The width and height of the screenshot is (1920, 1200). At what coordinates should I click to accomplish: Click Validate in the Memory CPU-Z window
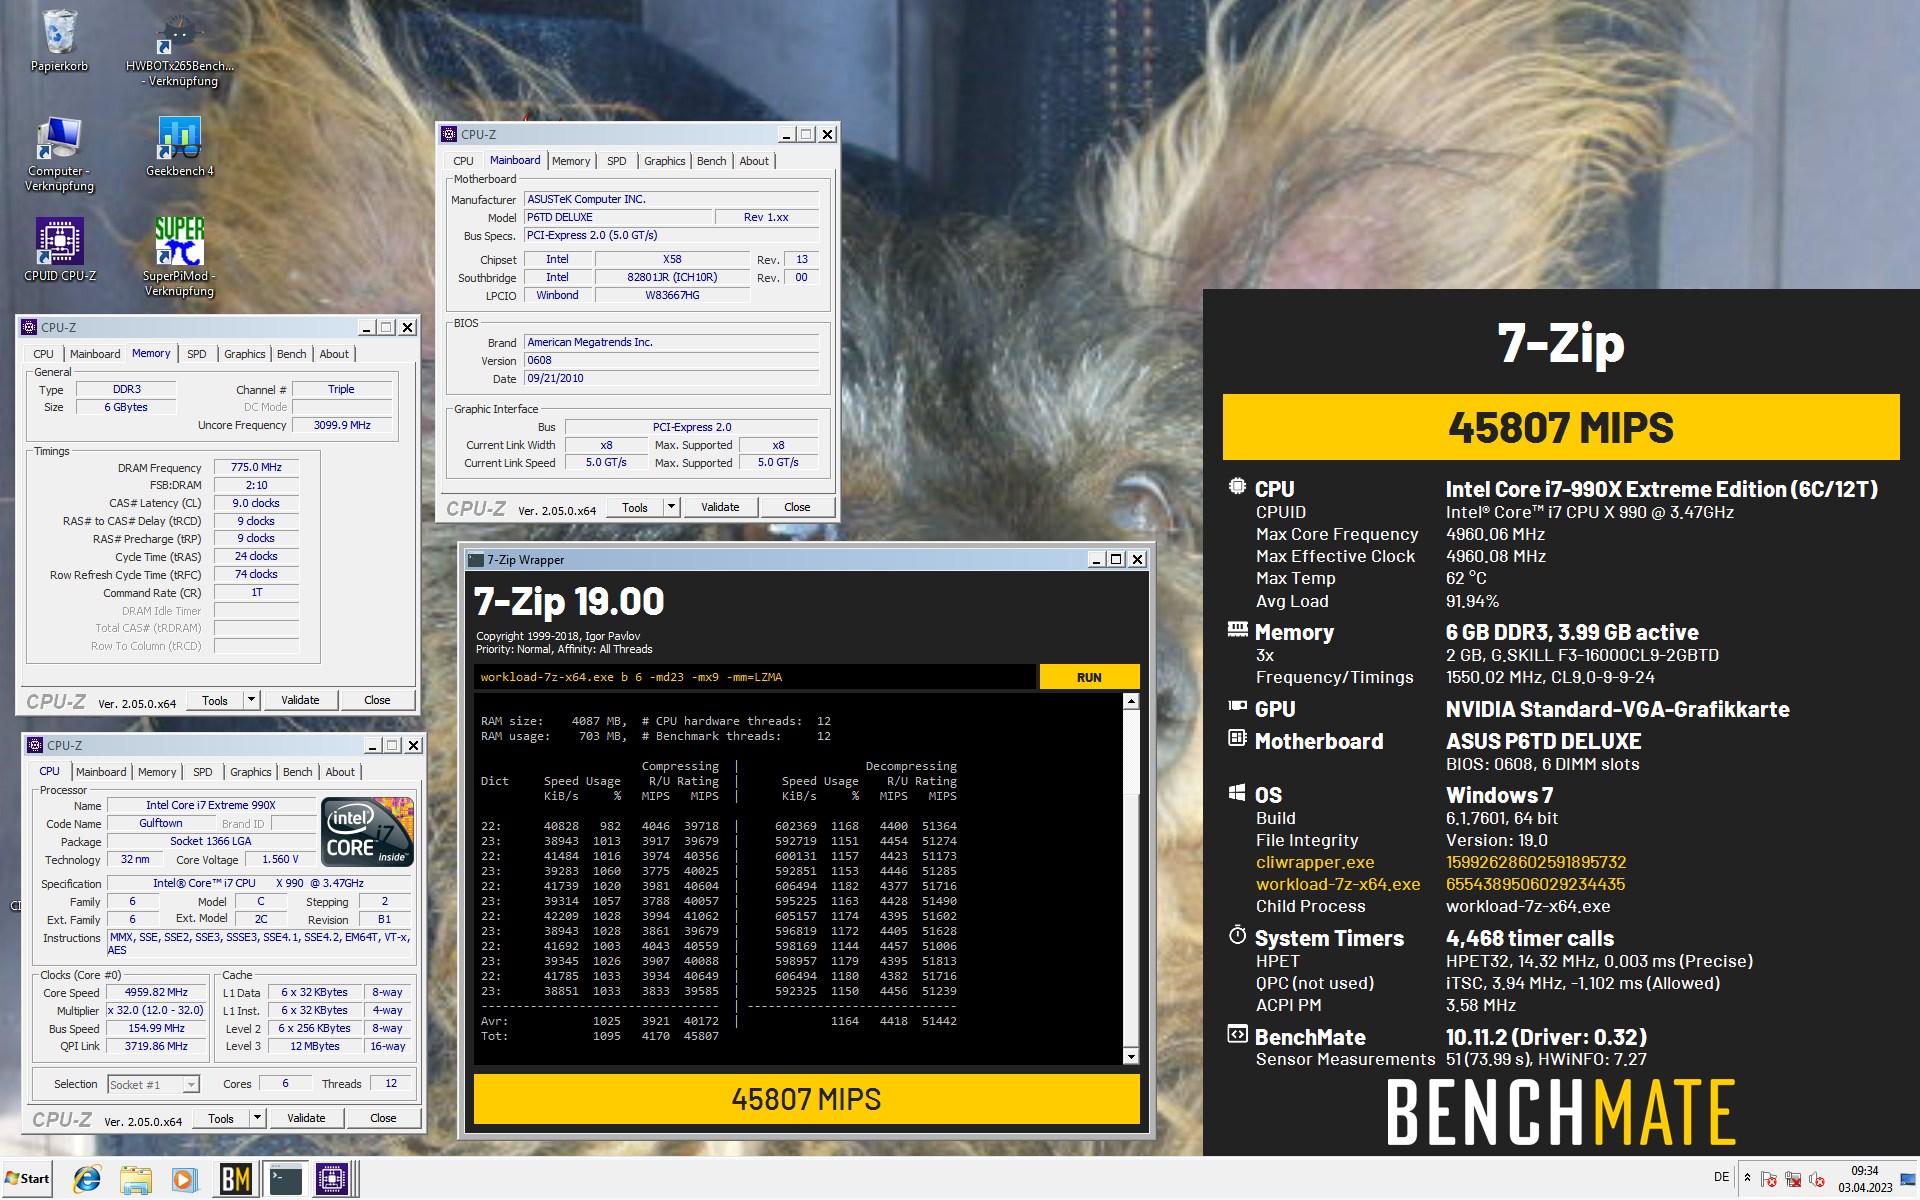300,700
